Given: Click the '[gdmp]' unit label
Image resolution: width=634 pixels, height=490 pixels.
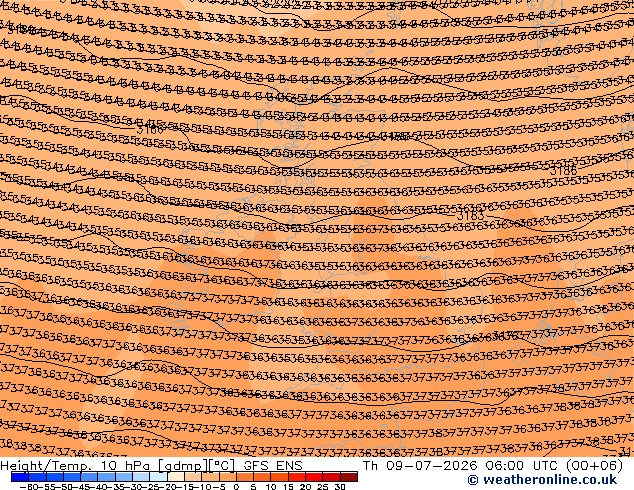Looking at the screenshot, I should [184, 466].
